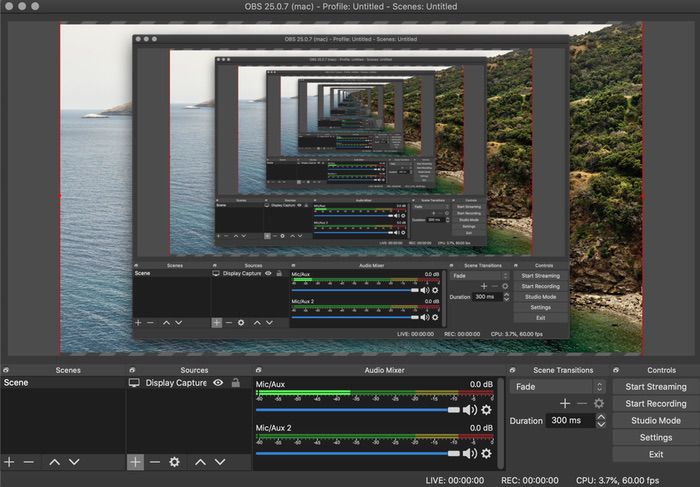Click the Audio Mixer panel title
Screen dimensions: 700x487
click(x=384, y=370)
